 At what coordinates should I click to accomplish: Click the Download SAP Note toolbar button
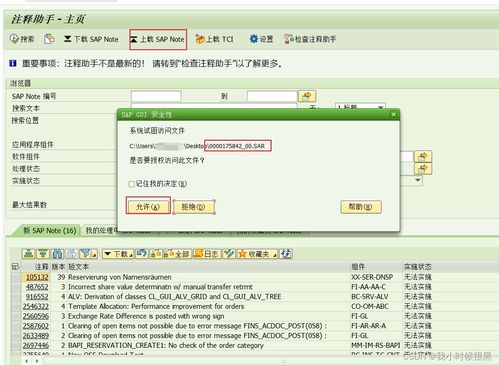pos(91,39)
